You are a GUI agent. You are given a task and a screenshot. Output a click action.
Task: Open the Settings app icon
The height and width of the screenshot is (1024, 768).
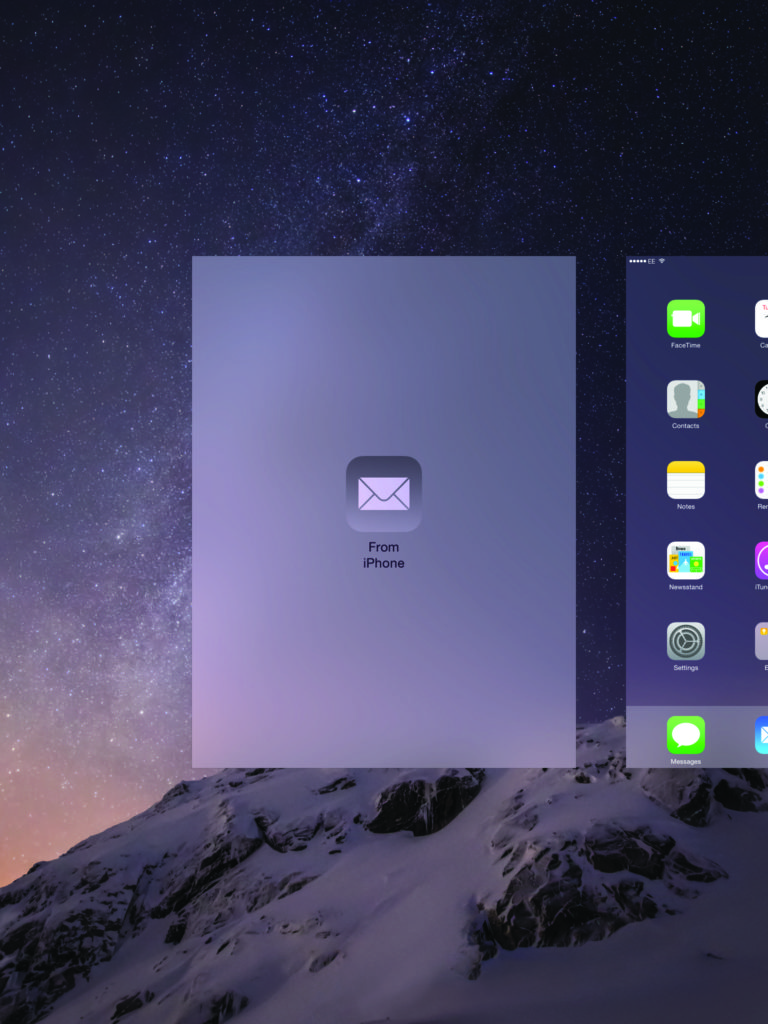(x=686, y=641)
